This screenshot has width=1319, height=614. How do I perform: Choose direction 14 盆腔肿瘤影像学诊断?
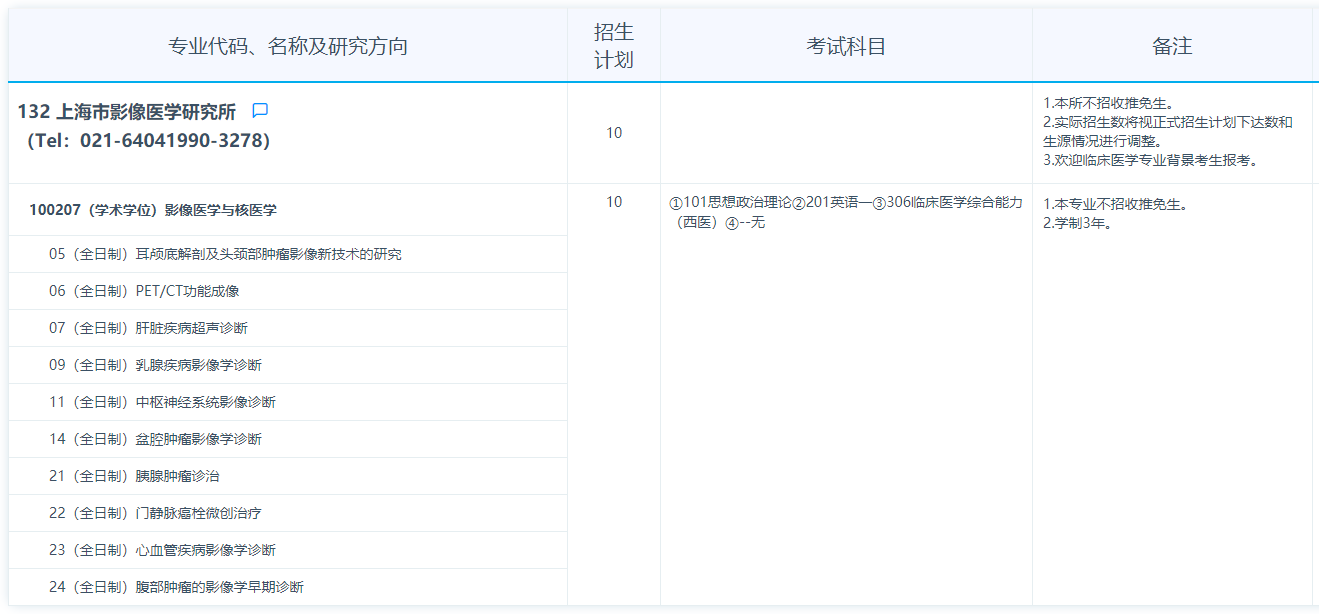pyautogui.click(x=155, y=439)
